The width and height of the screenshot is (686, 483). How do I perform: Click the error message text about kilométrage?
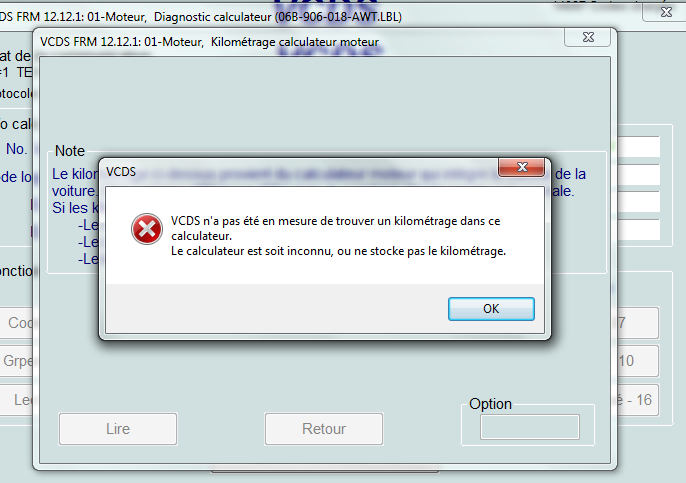(338, 236)
